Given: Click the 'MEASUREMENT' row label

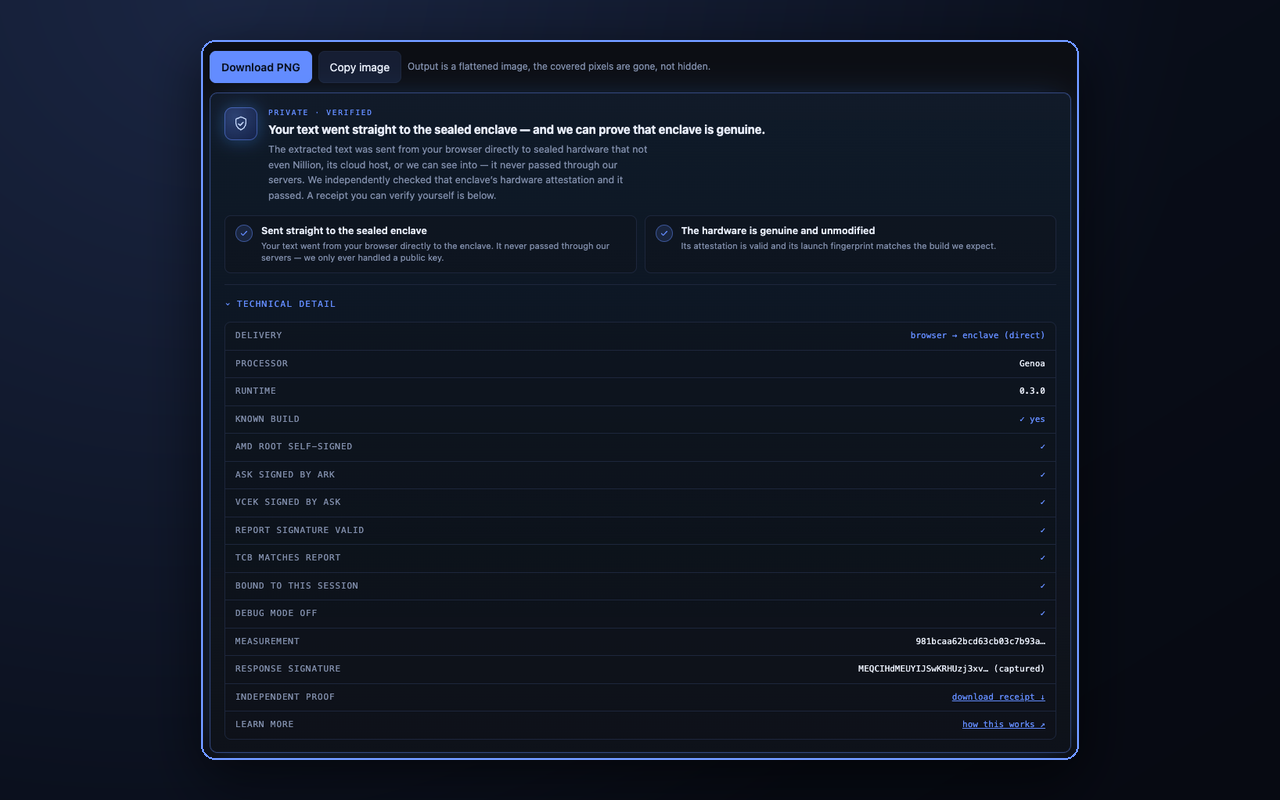Looking at the screenshot, I should pos(267,641).
